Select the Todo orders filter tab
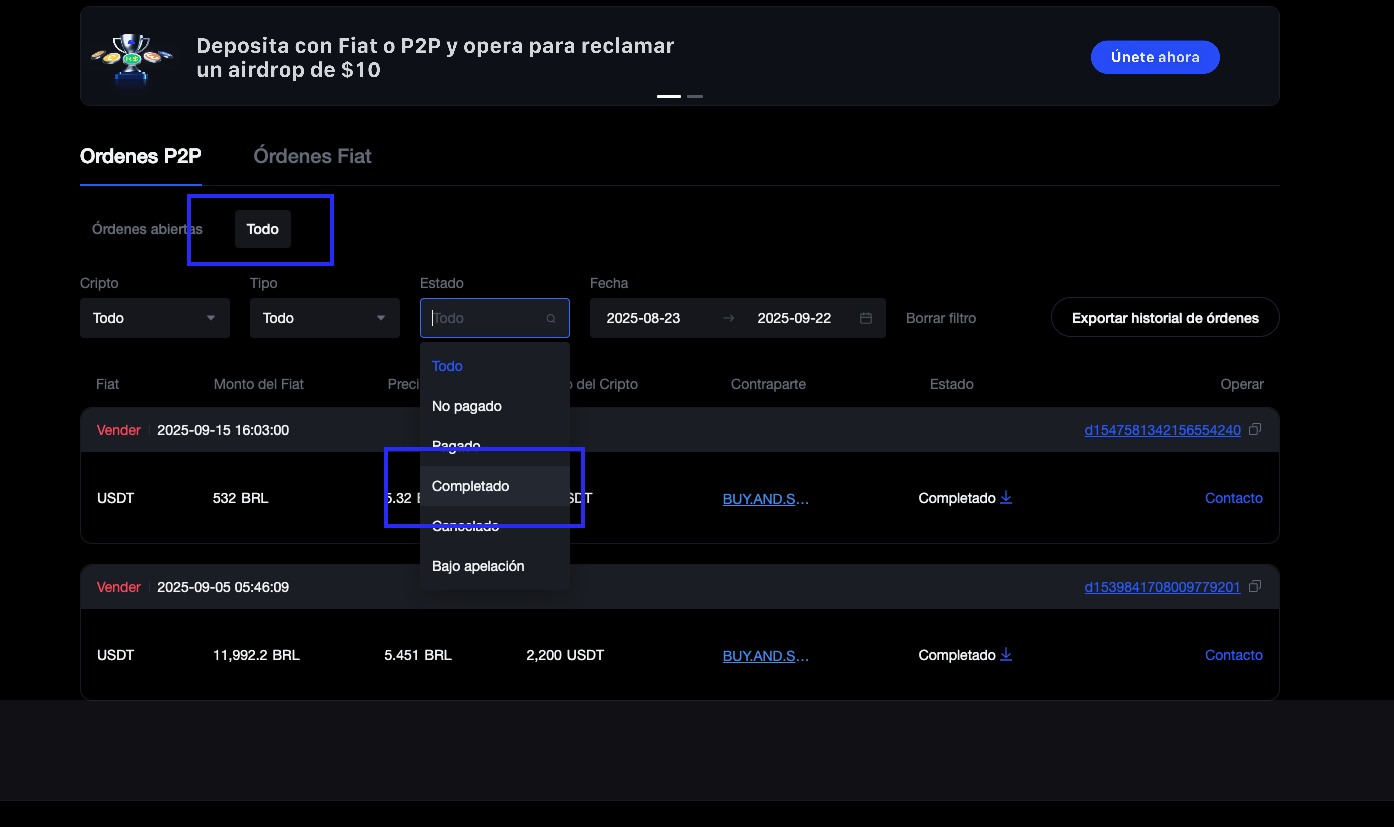Screen dimensions: 1394x827 click(x=263, y=229)
